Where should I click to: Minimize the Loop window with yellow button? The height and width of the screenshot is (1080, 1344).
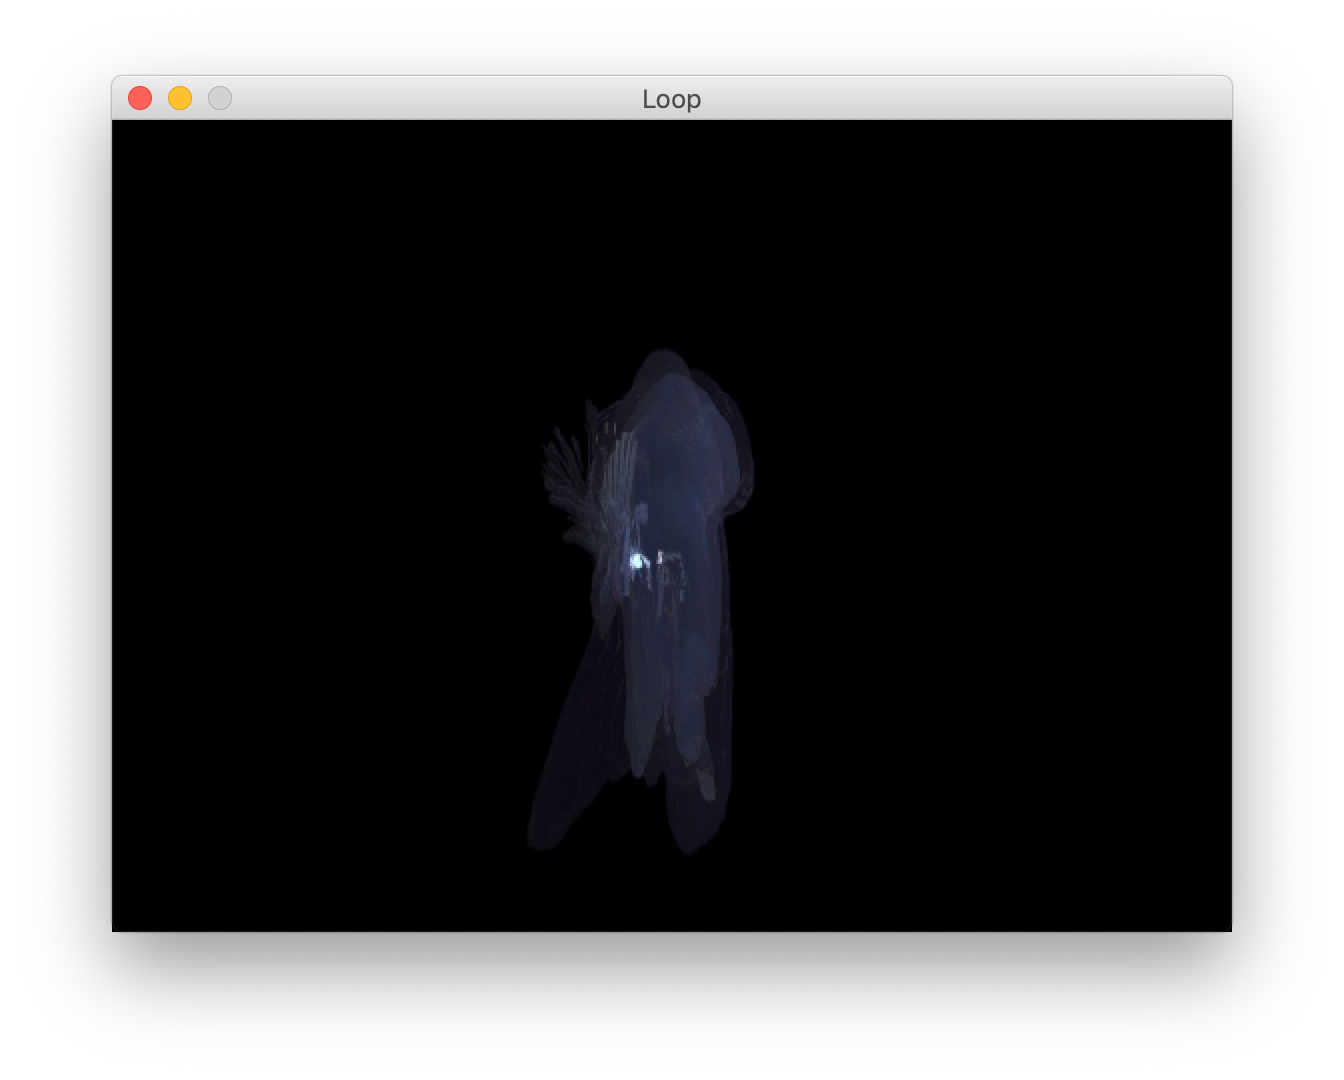pyautogui.click(x=180, y=98)
